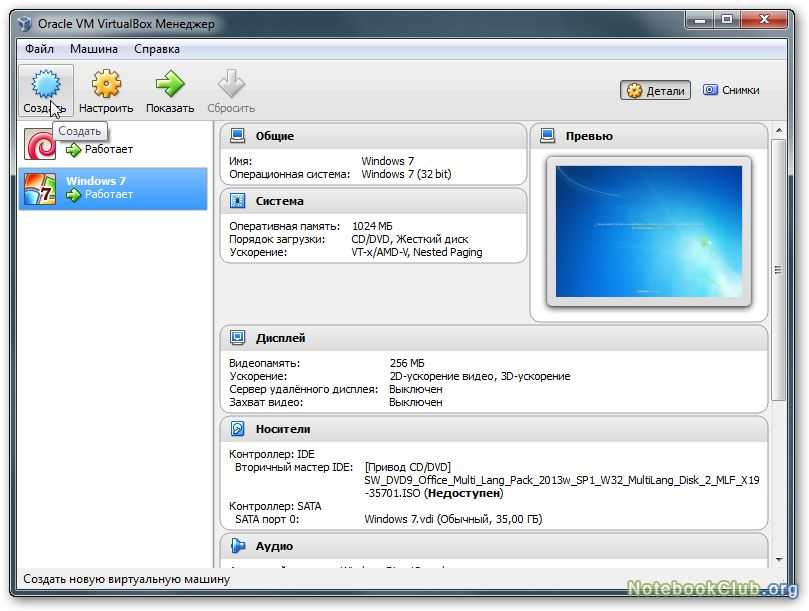
Task: Click the Система chip icon
Action: (x=237, y=201)
